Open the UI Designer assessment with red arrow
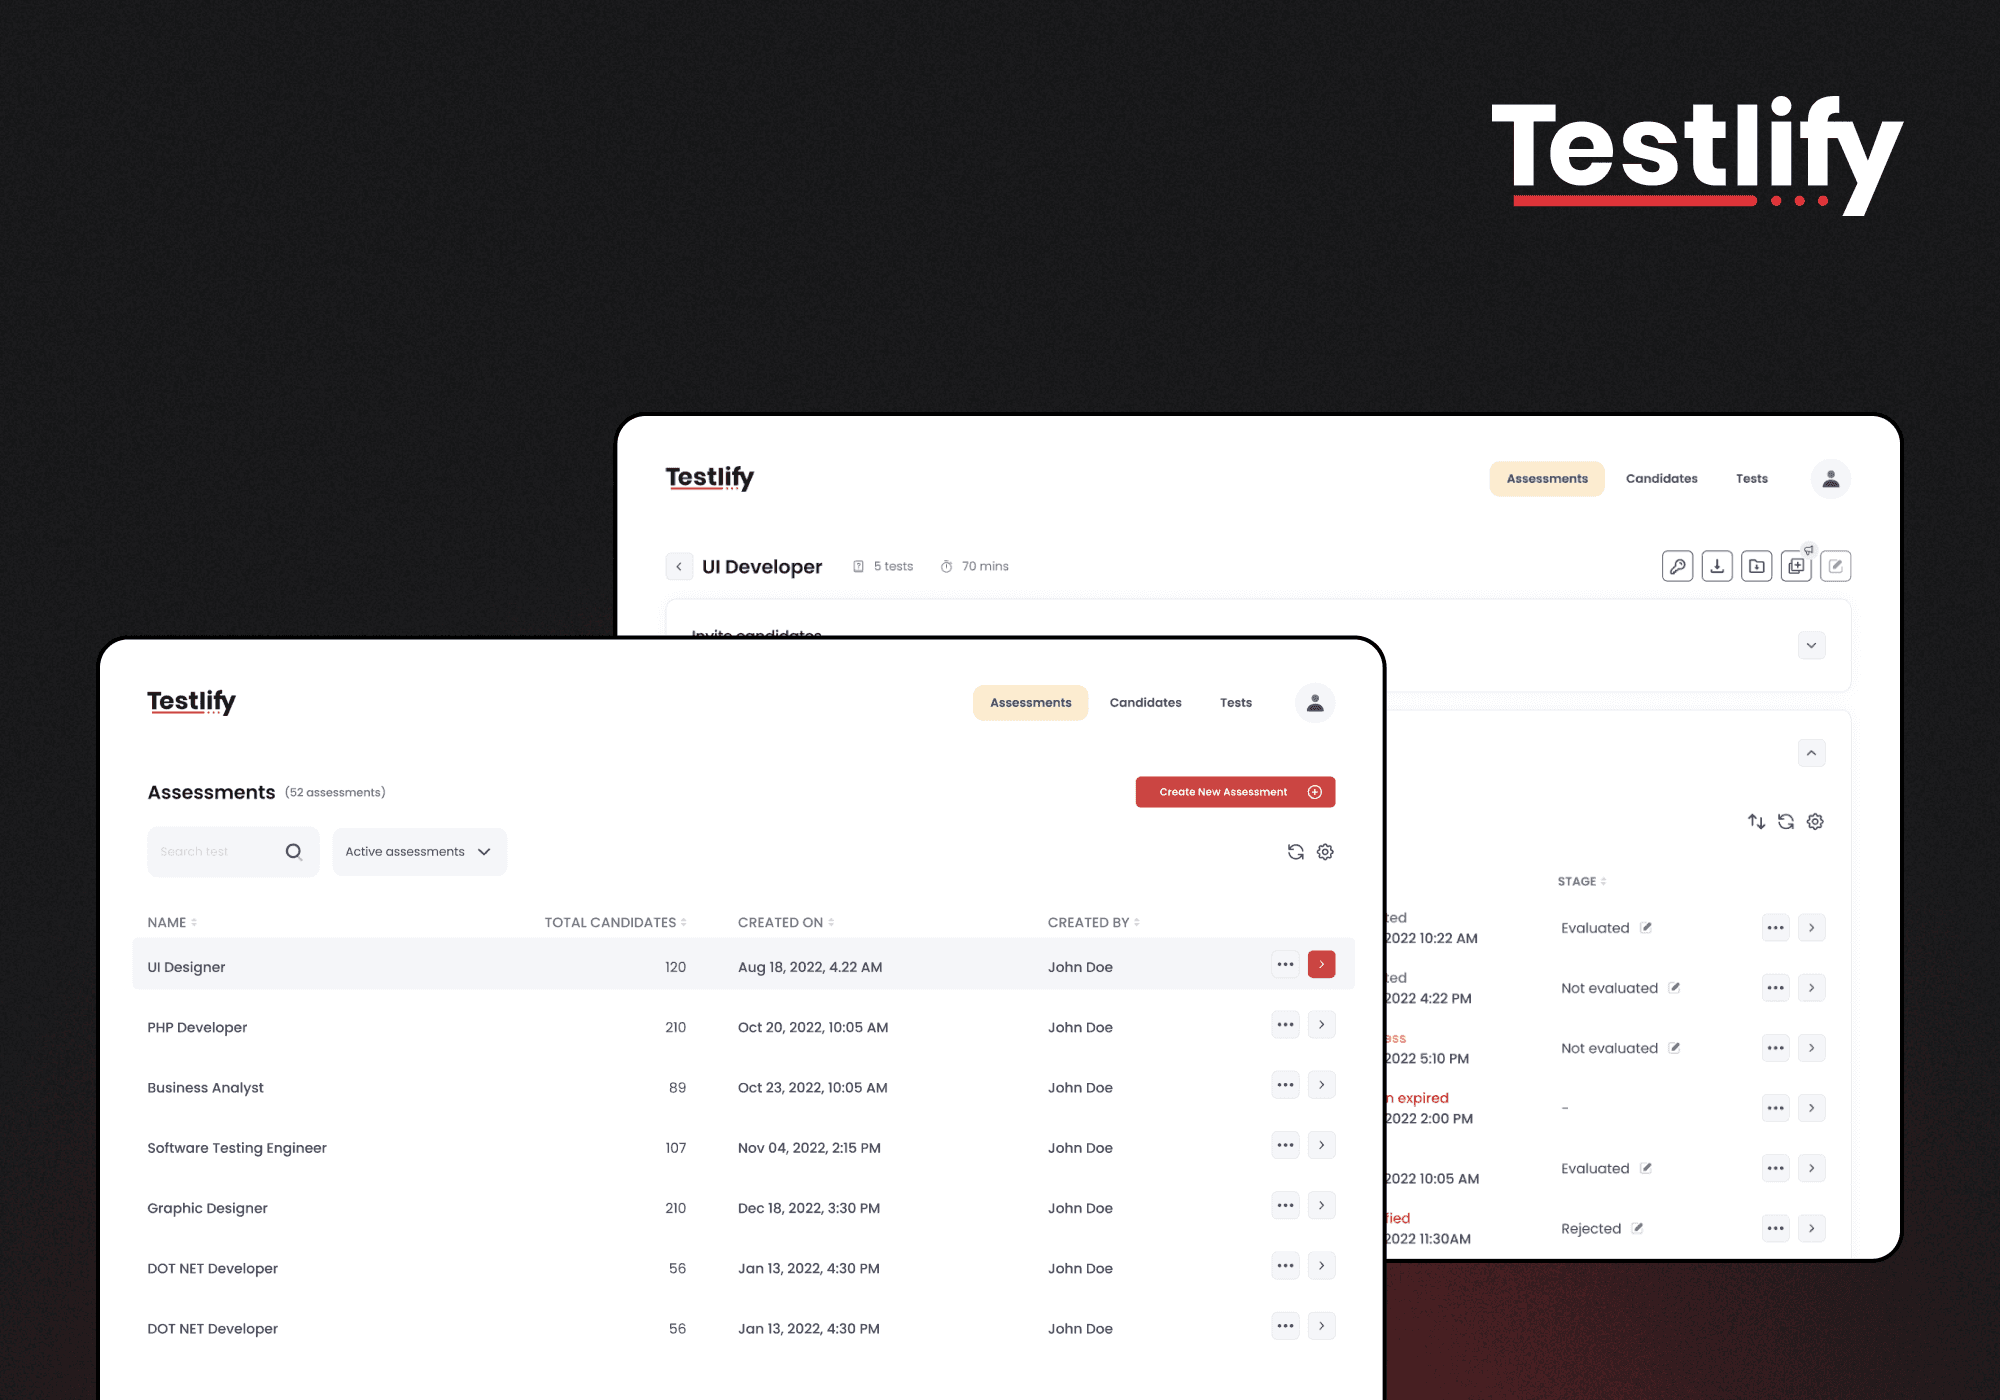This screenshot has height=1400, width=2000. pos(1322,965)
